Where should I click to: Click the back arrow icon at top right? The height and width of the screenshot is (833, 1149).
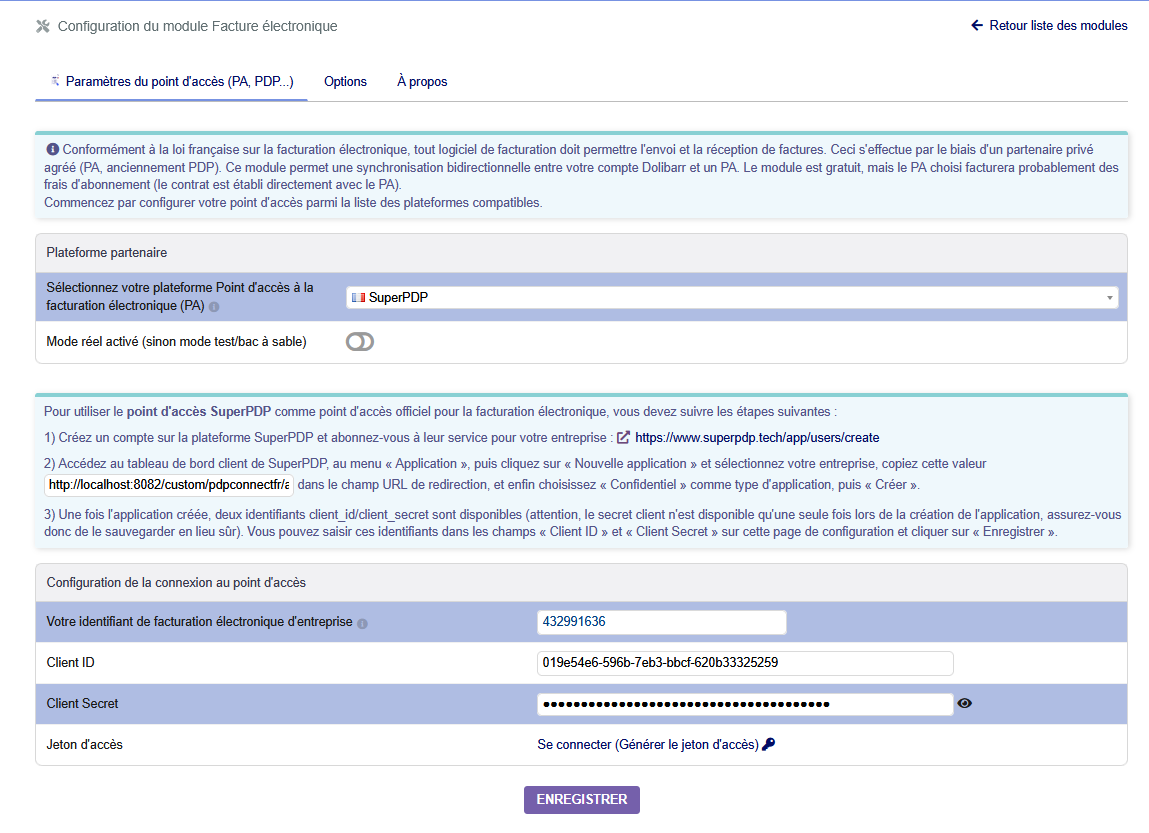977,26
